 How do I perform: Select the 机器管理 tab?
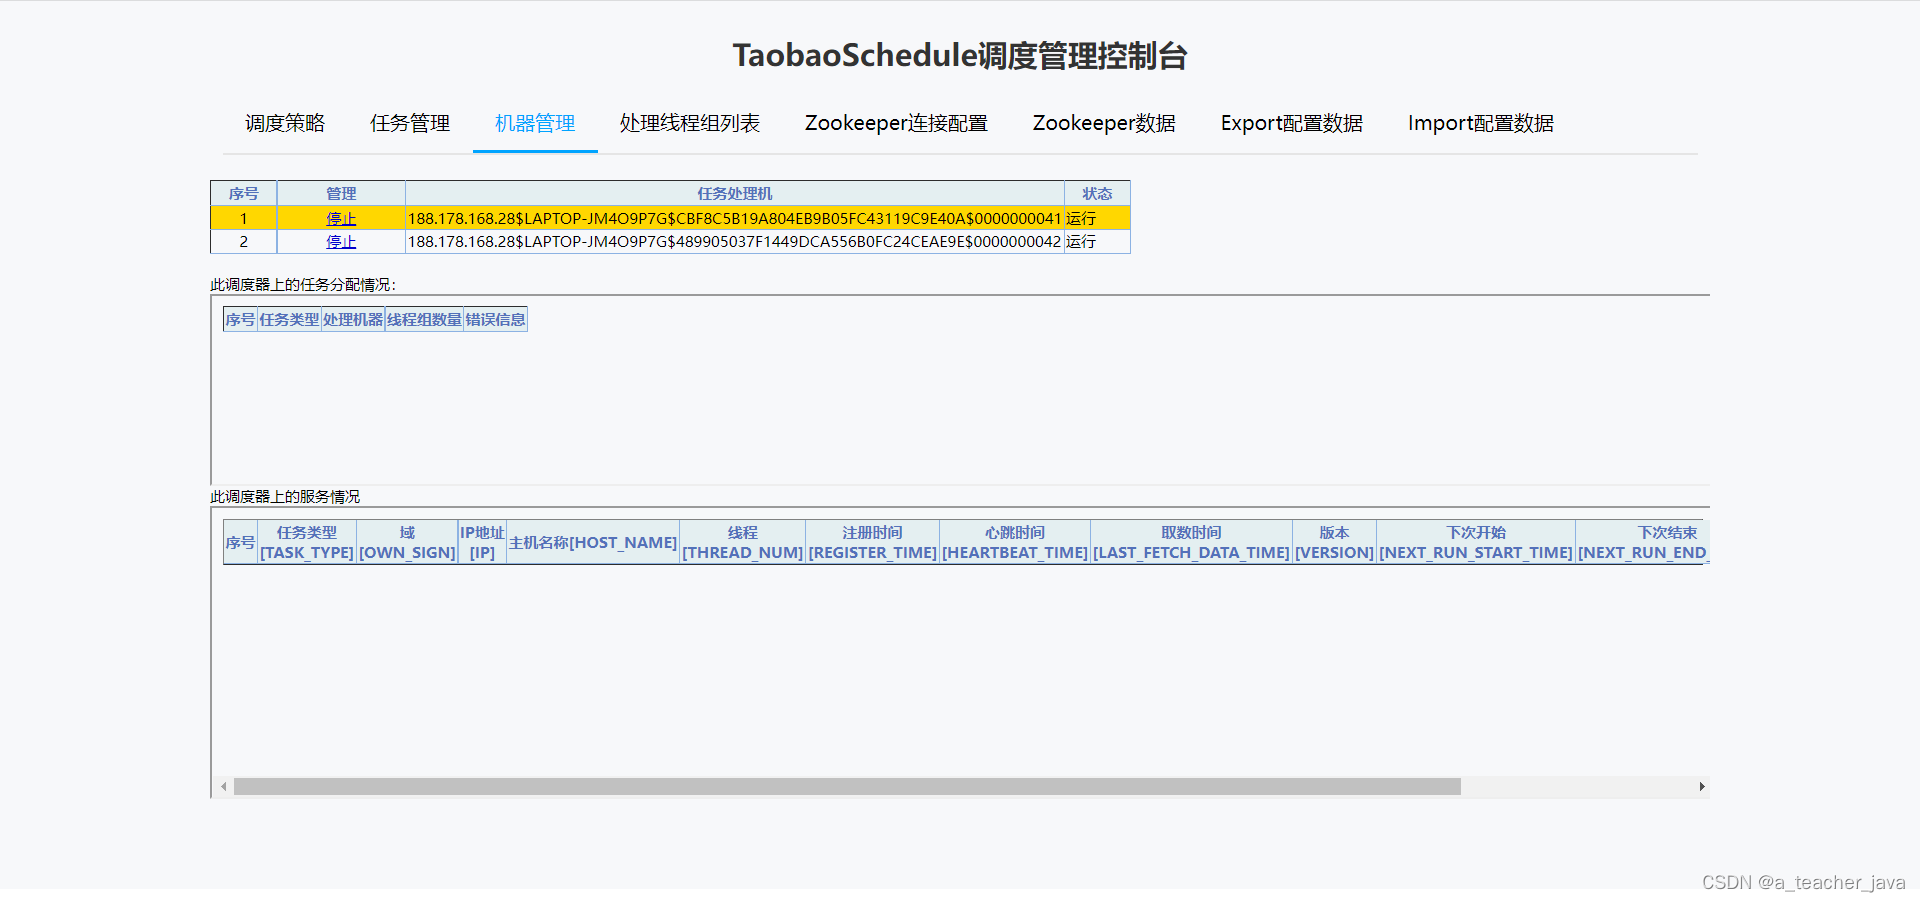point(535,123)
